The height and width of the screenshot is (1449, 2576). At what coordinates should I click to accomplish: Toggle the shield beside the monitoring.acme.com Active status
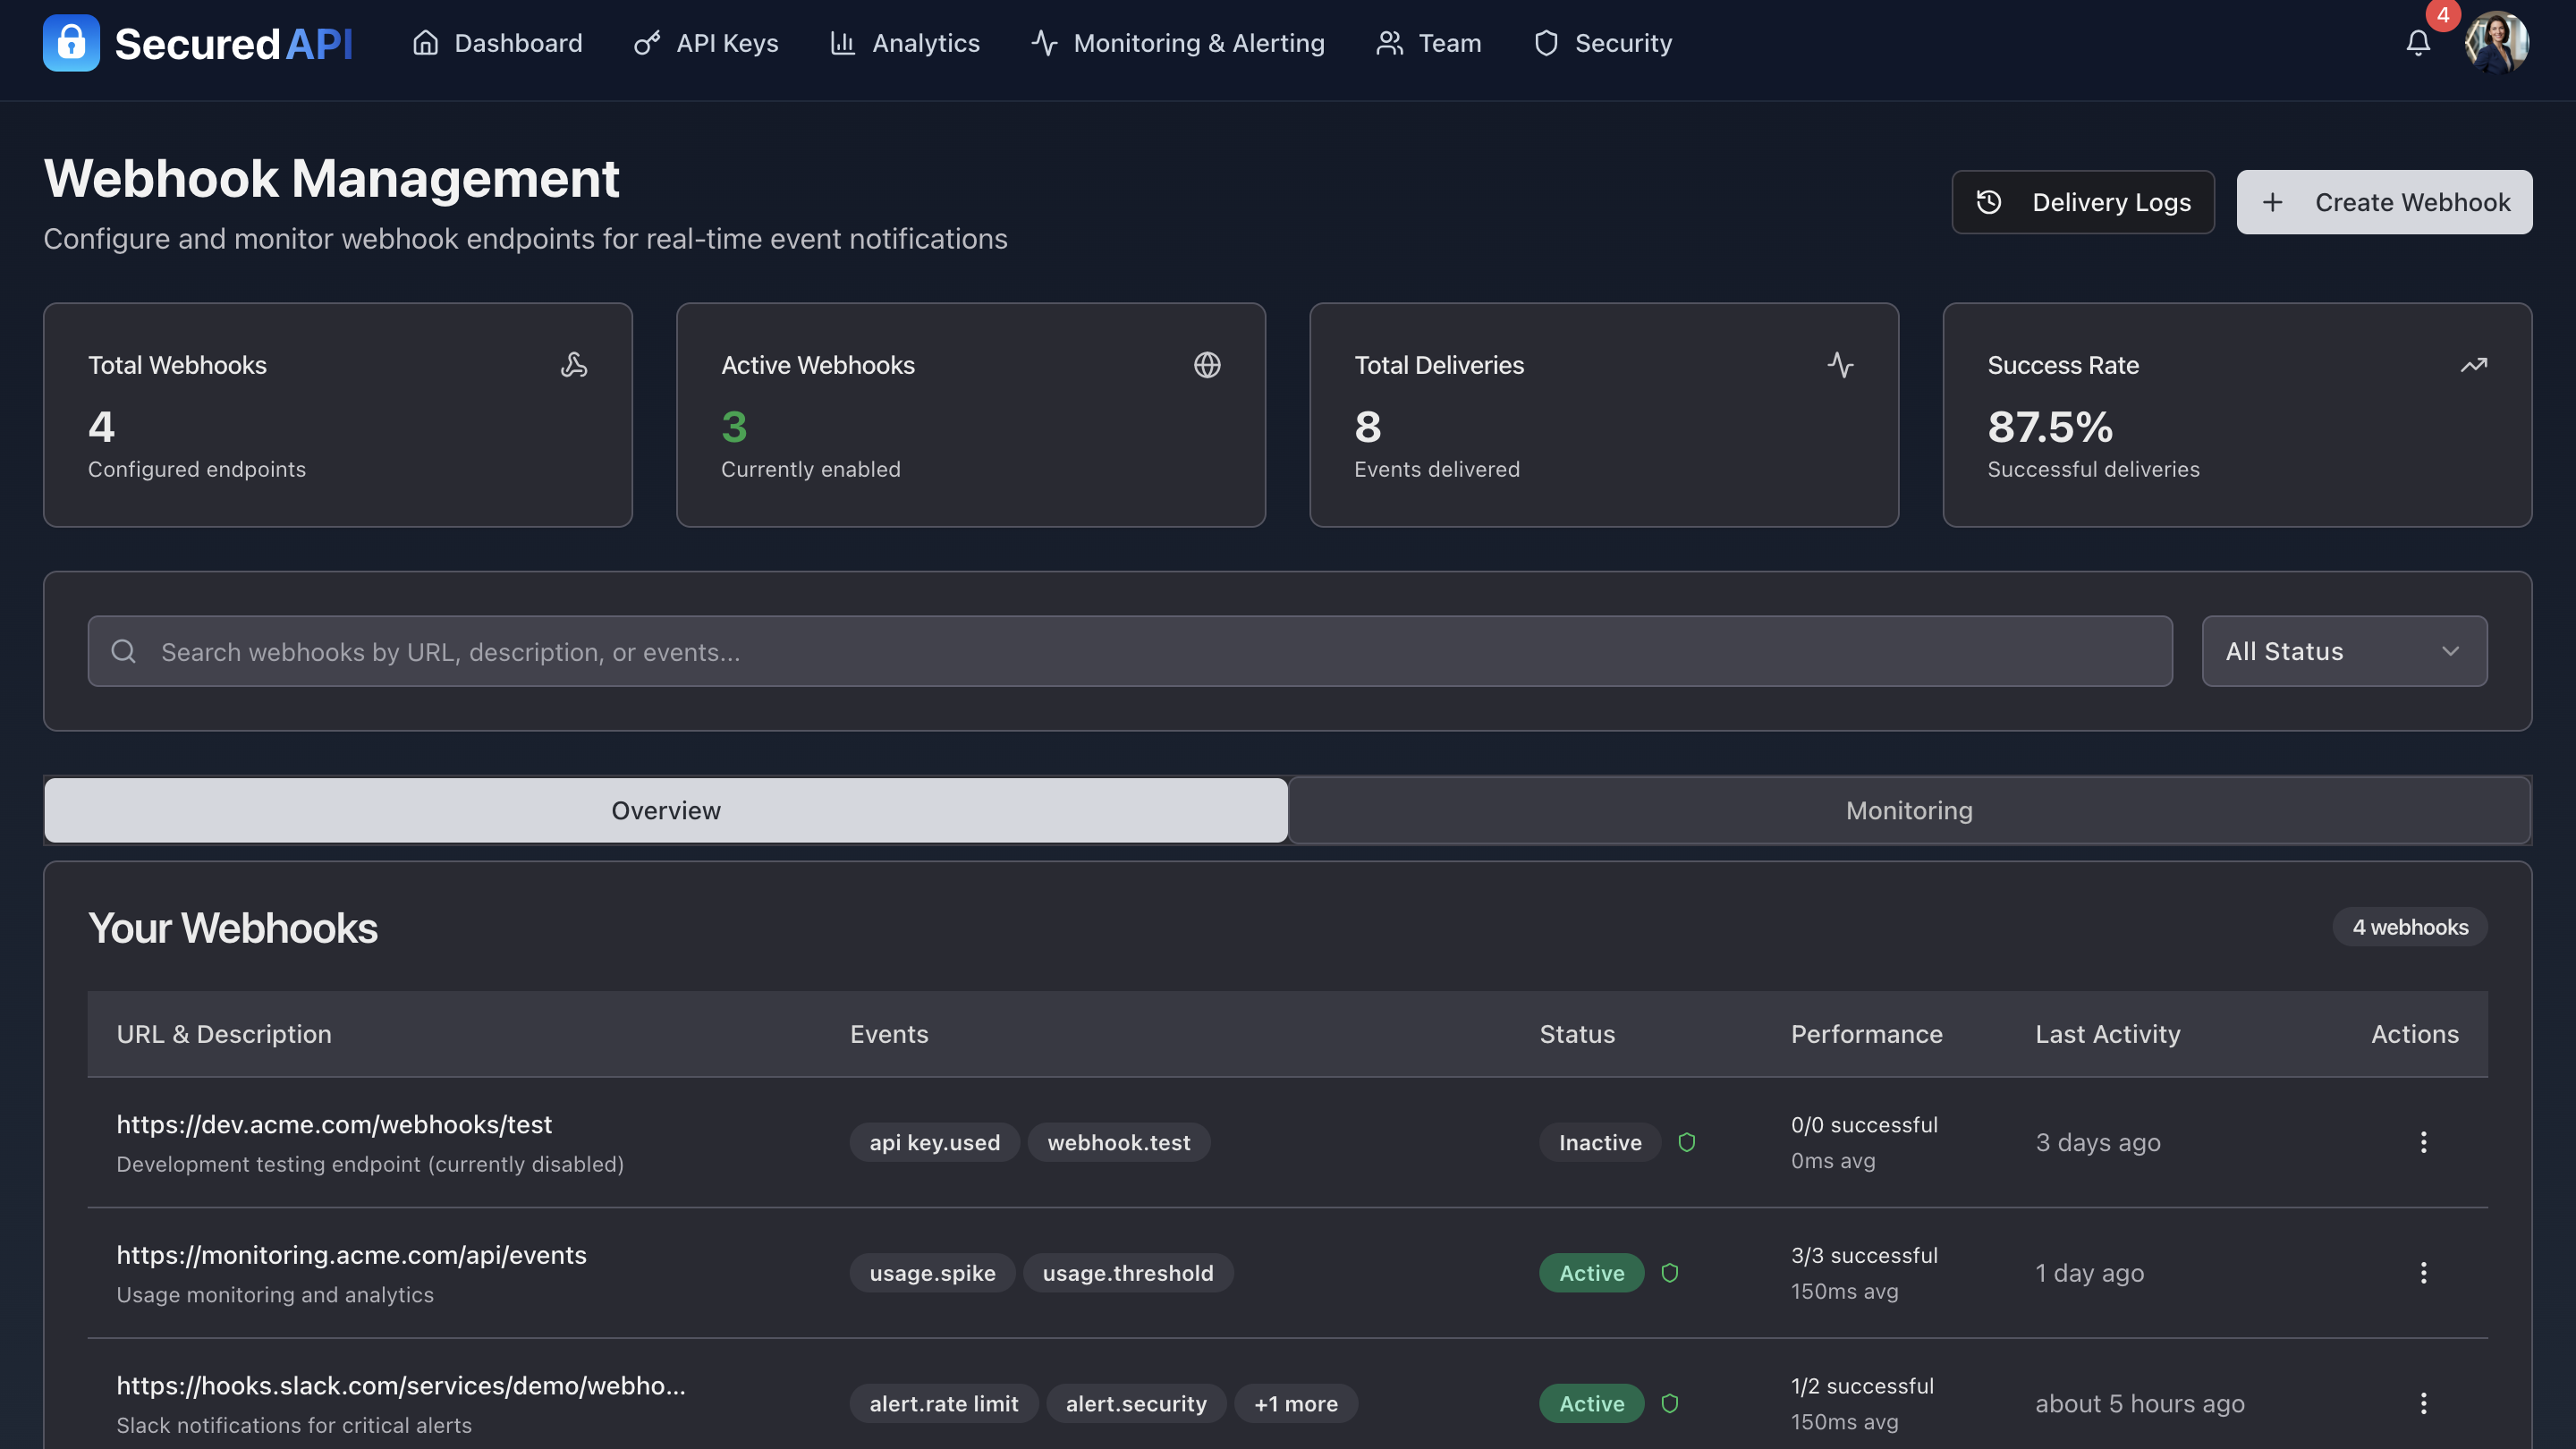coord(1670,1273)
